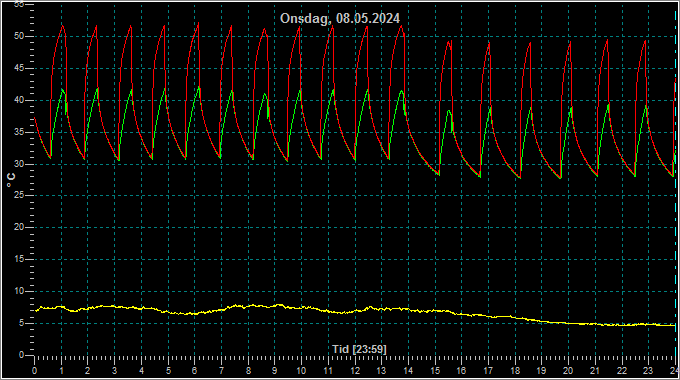Click the yellow temperature curve near hour 12
The image size is (680, 380).
355,311
